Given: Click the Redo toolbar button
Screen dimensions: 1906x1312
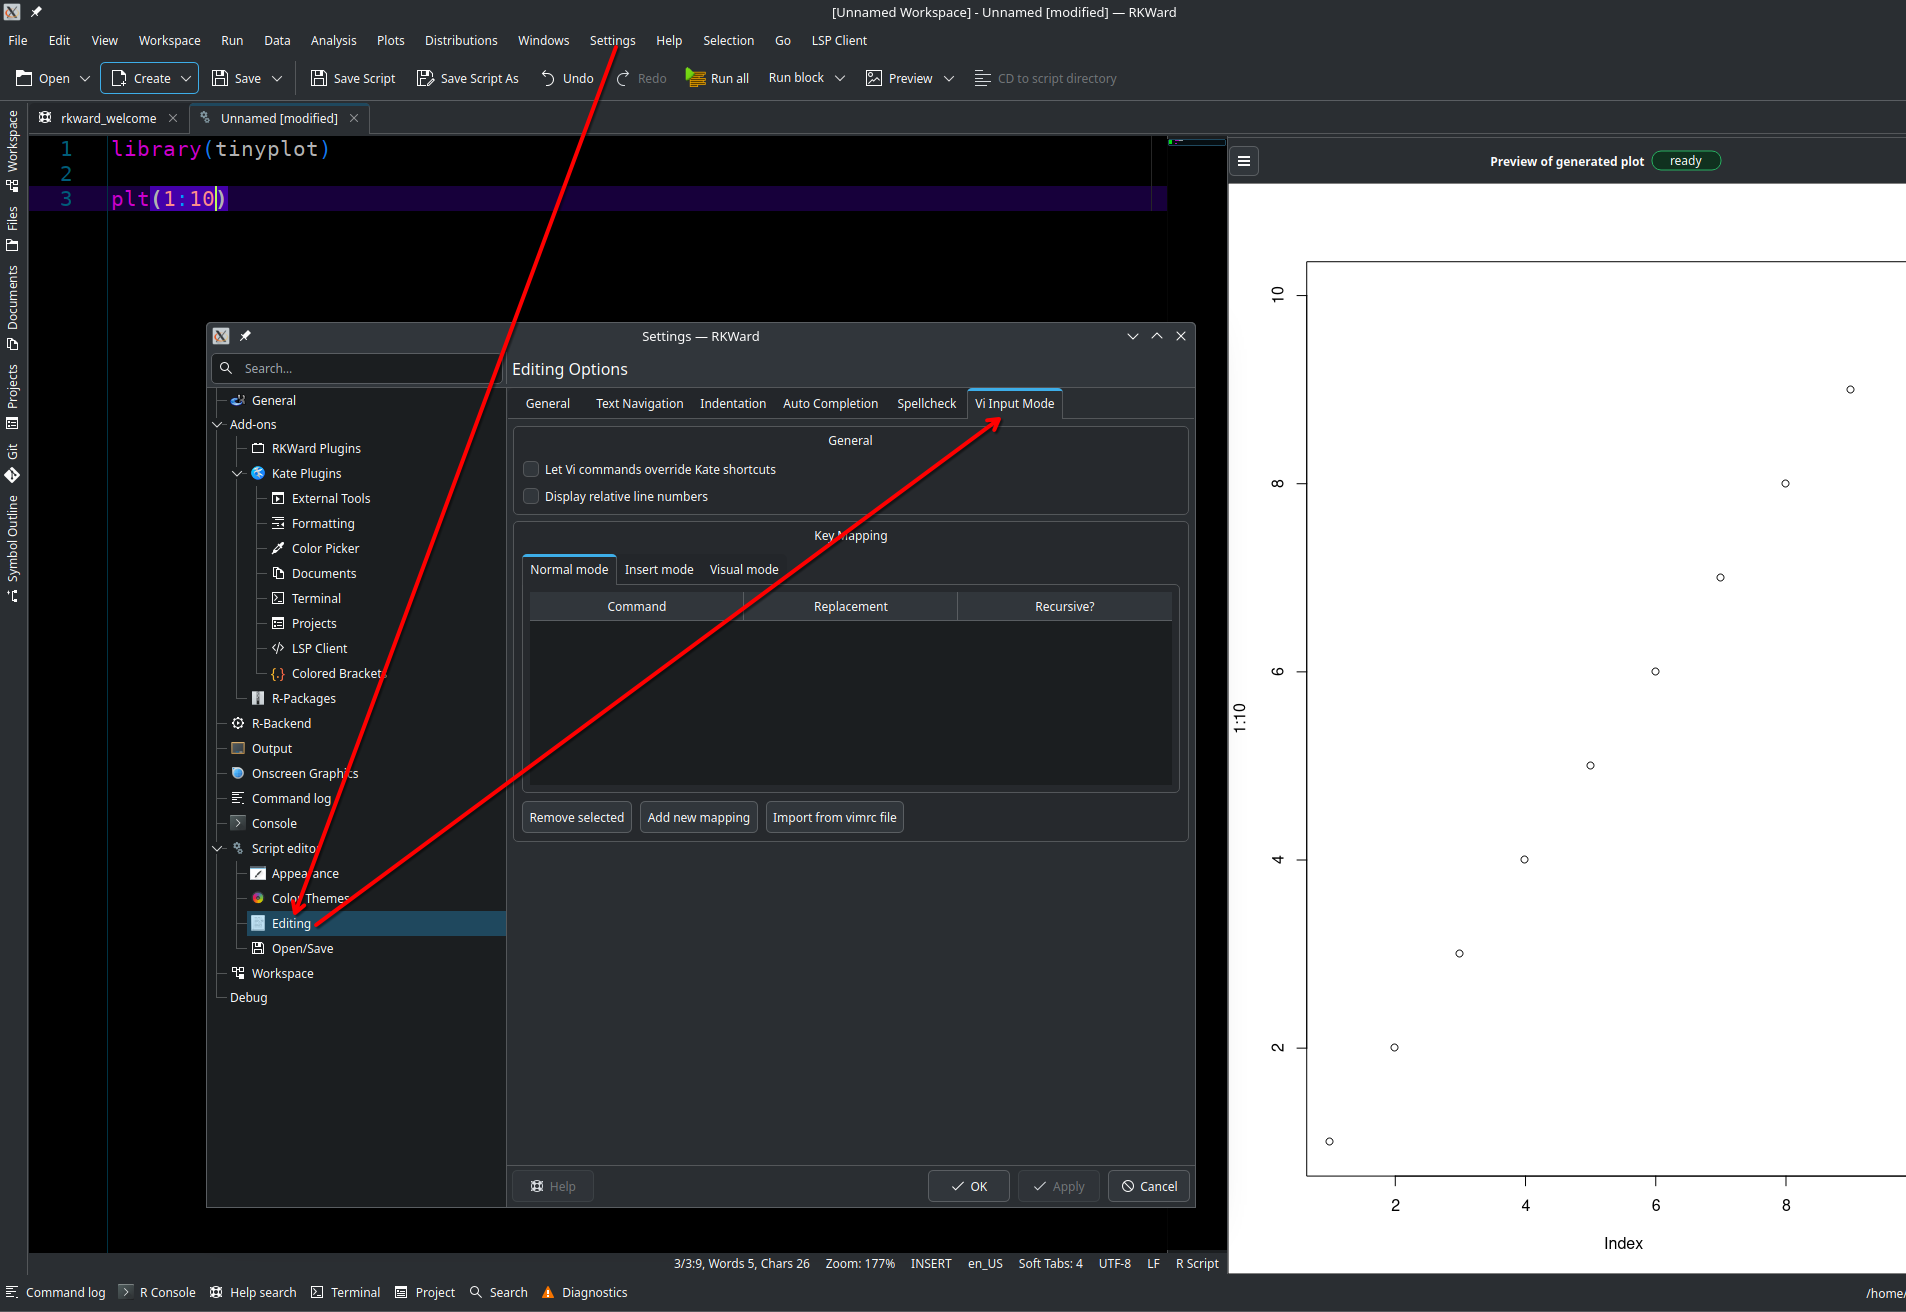Looking at the screenshot, I should 641,78.
